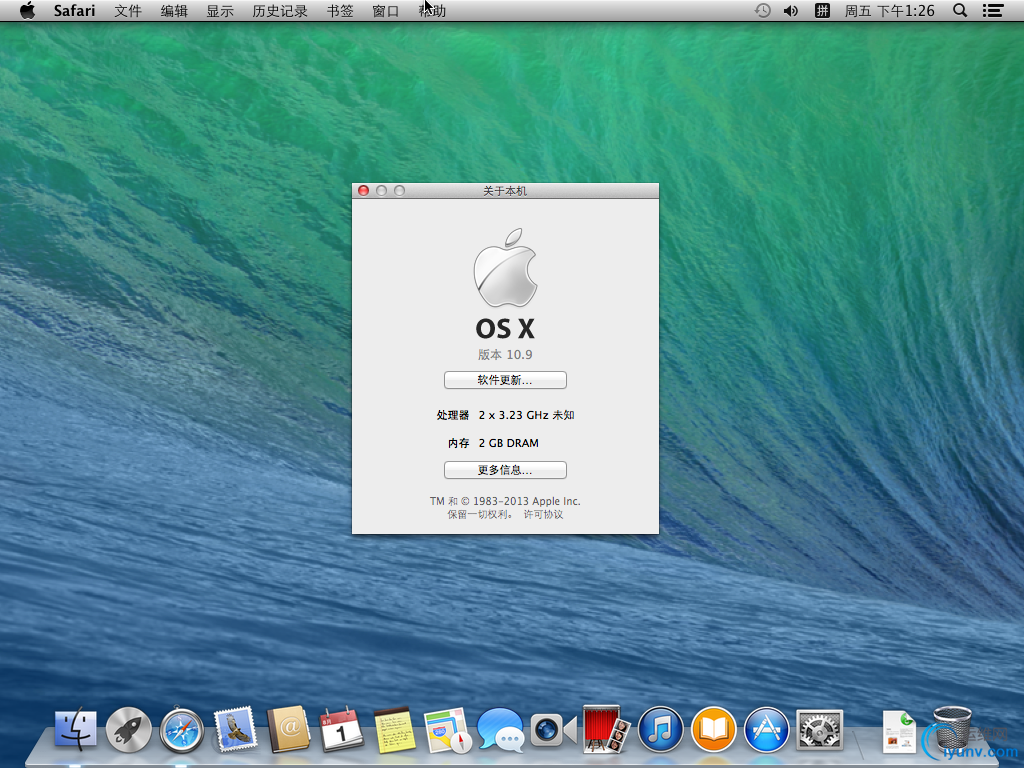
Task: Open Maps app from the Dock
Action: (x=447, y=731)
